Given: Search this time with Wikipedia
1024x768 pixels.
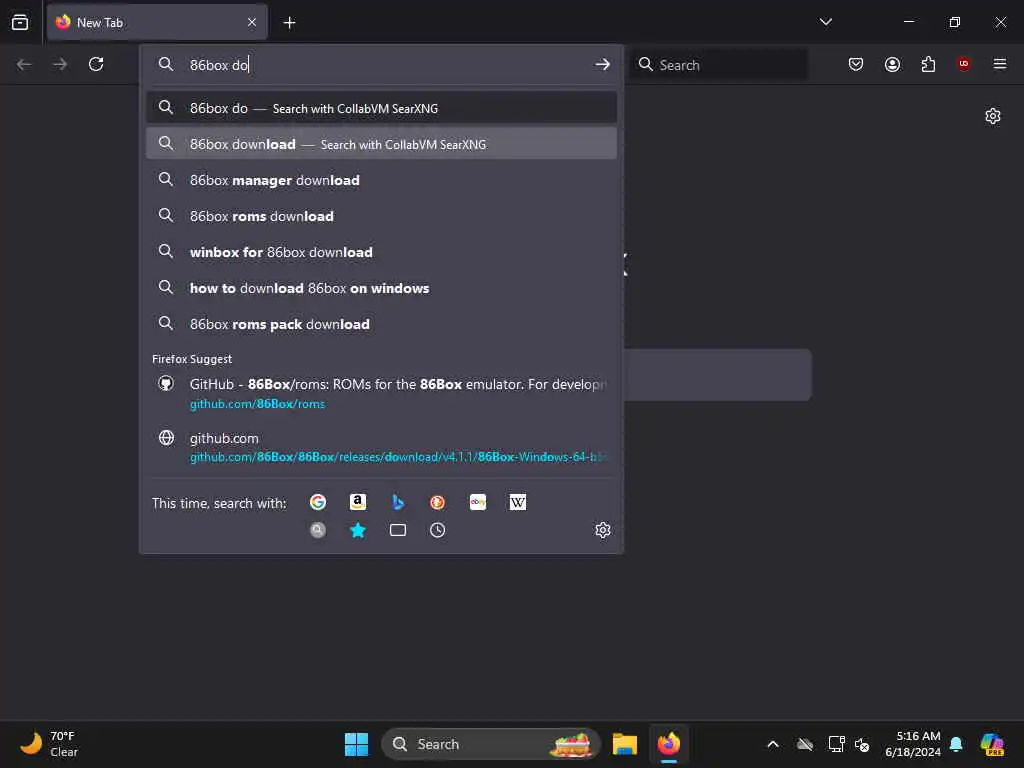Looking at the screenshot, I should pos(517,502).
